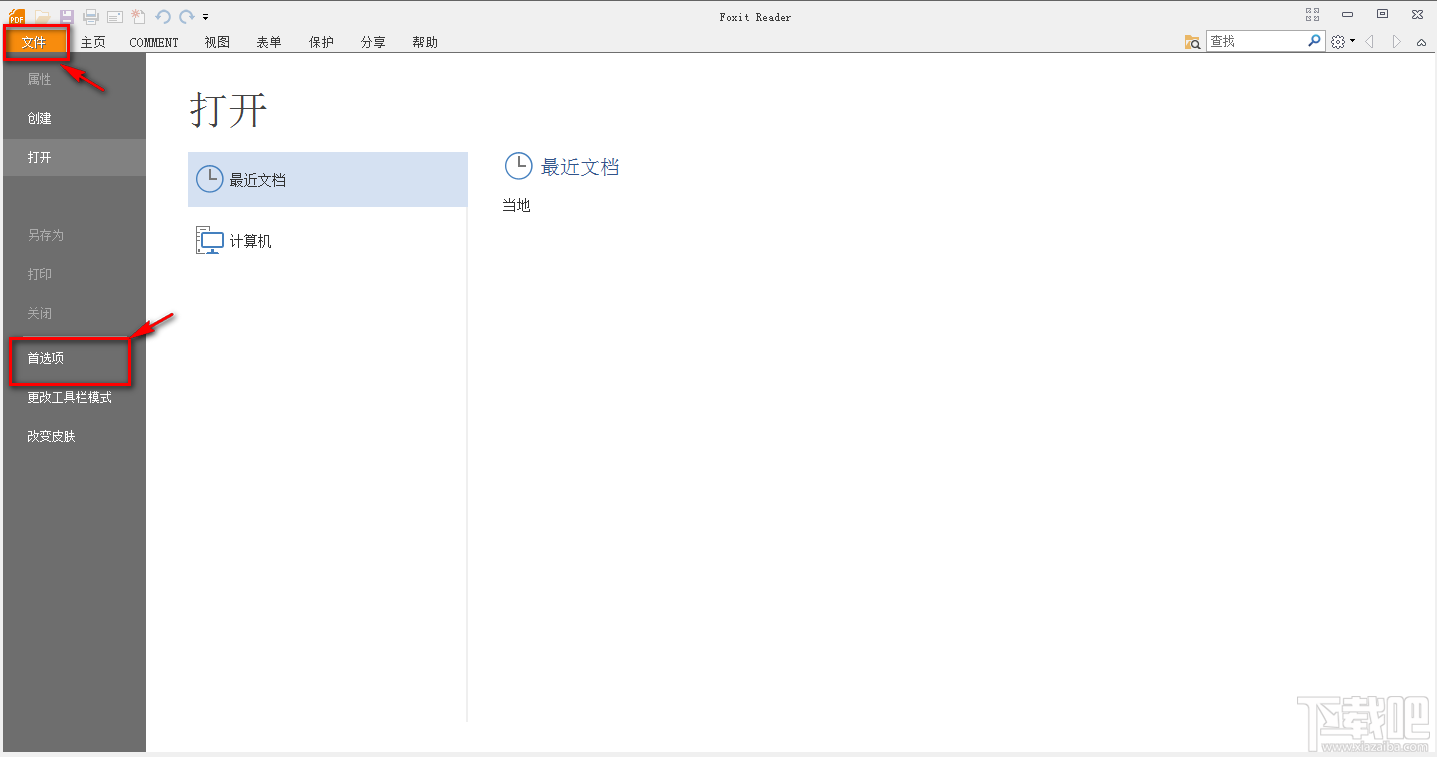Select the 最近文档 item in the open list

[328, 180]
